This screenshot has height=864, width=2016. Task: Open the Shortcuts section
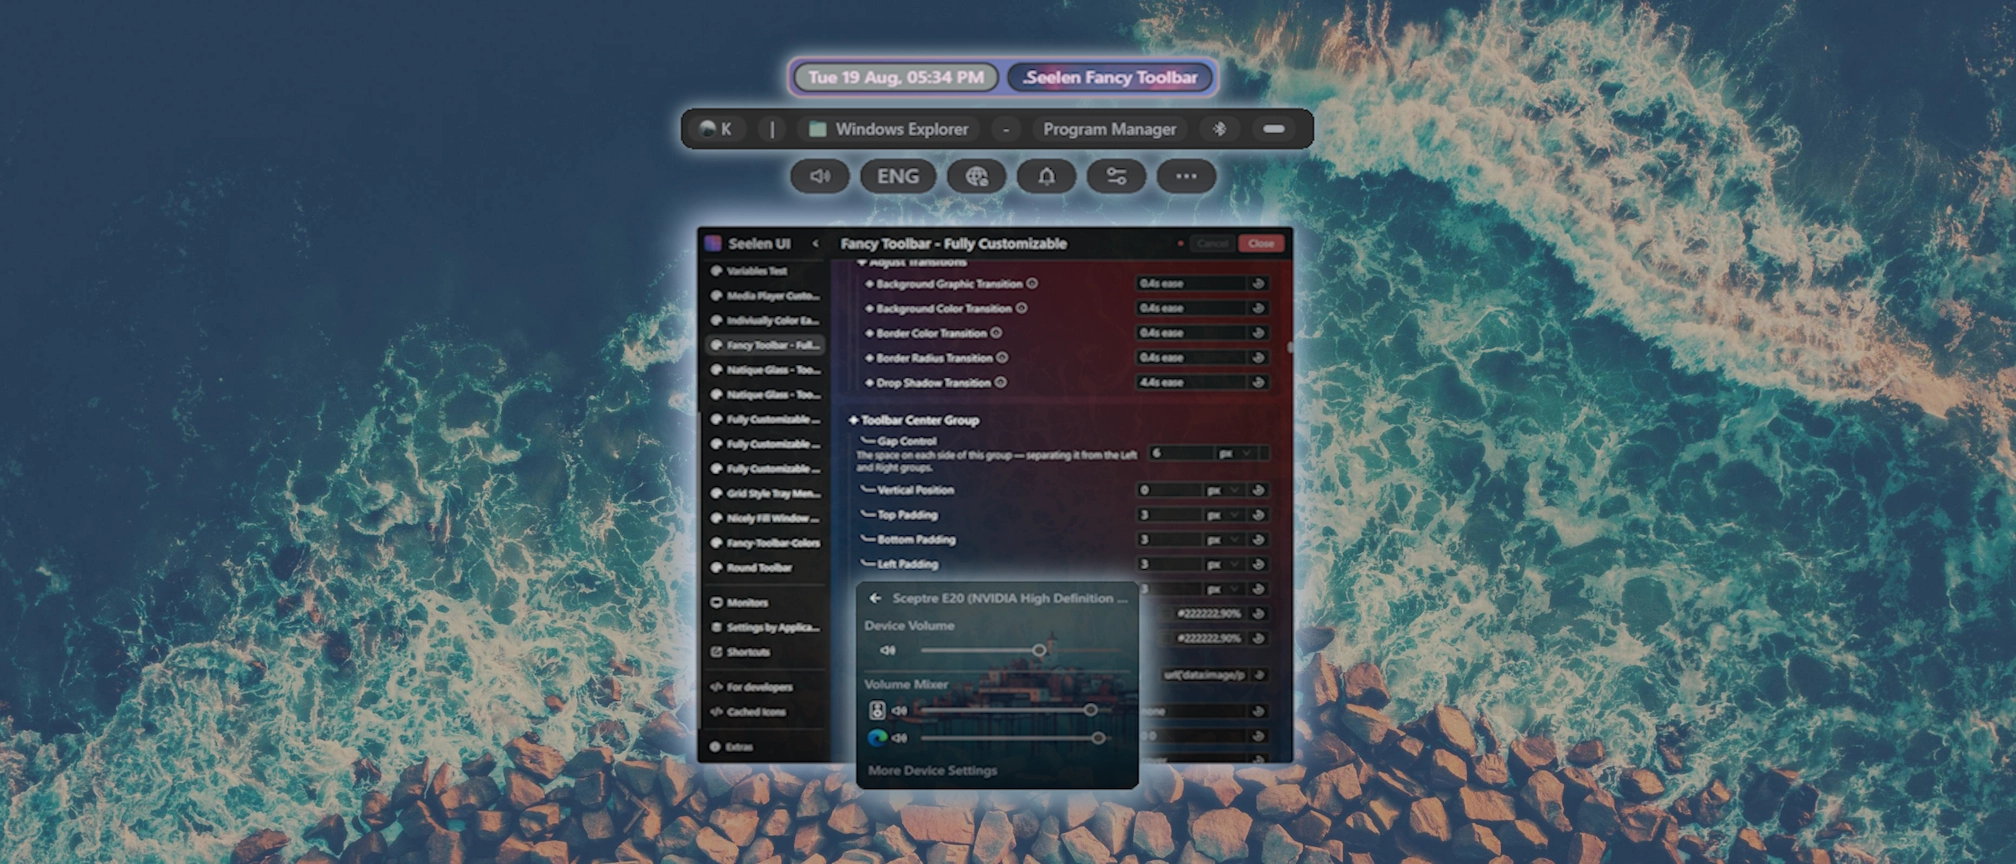click(x=765, y=652)
